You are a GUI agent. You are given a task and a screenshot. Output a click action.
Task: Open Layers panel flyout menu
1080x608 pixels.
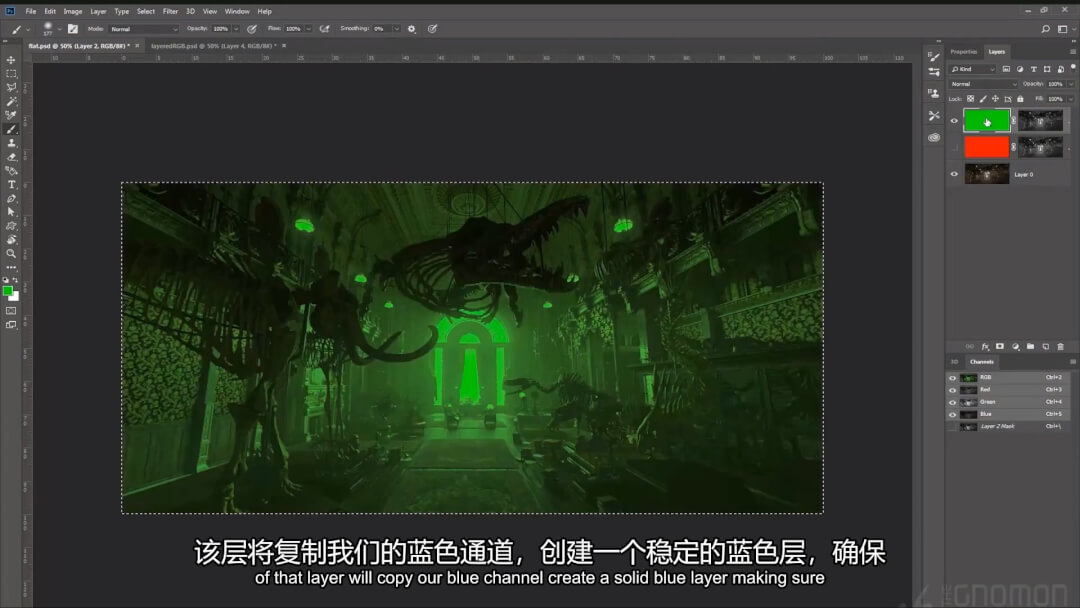[x=1072, y=52]
